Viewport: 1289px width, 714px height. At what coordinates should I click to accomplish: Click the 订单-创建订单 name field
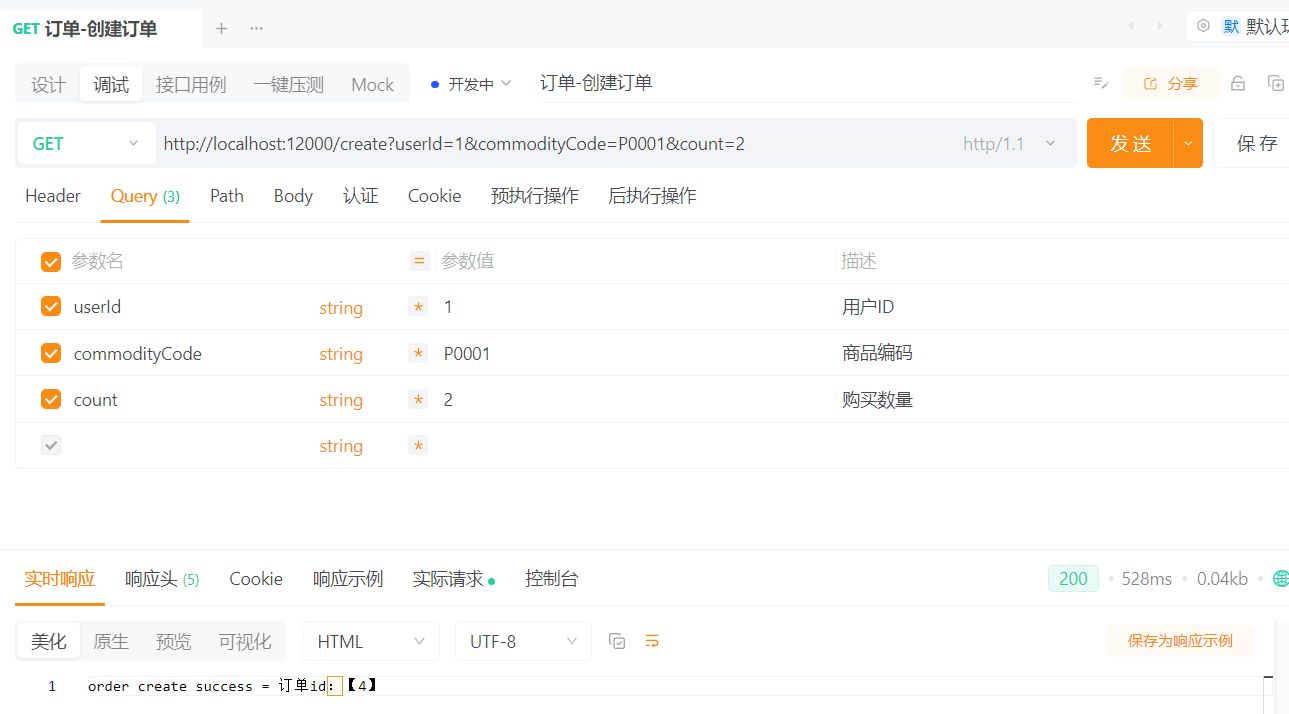click(808, 83)
